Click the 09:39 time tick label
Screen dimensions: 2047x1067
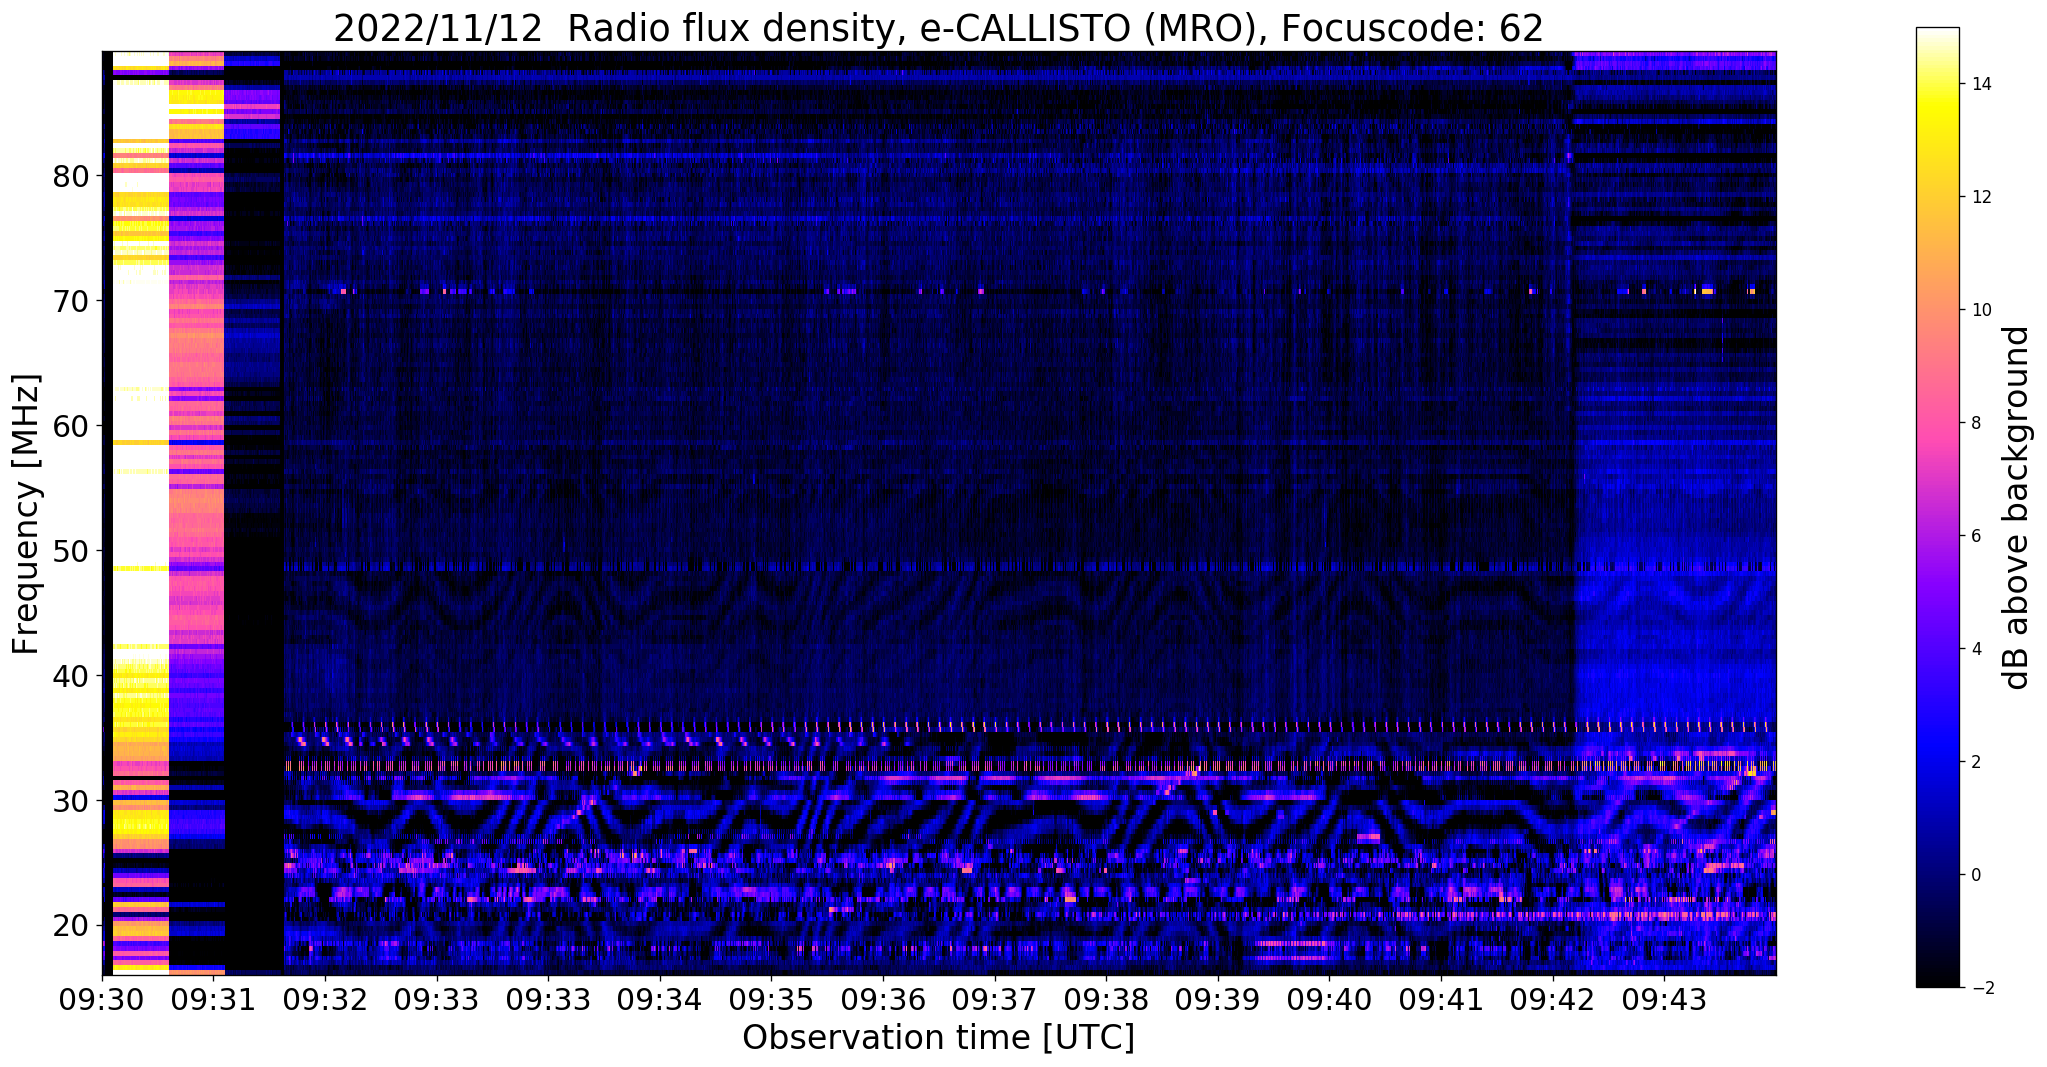point(1218,998)
